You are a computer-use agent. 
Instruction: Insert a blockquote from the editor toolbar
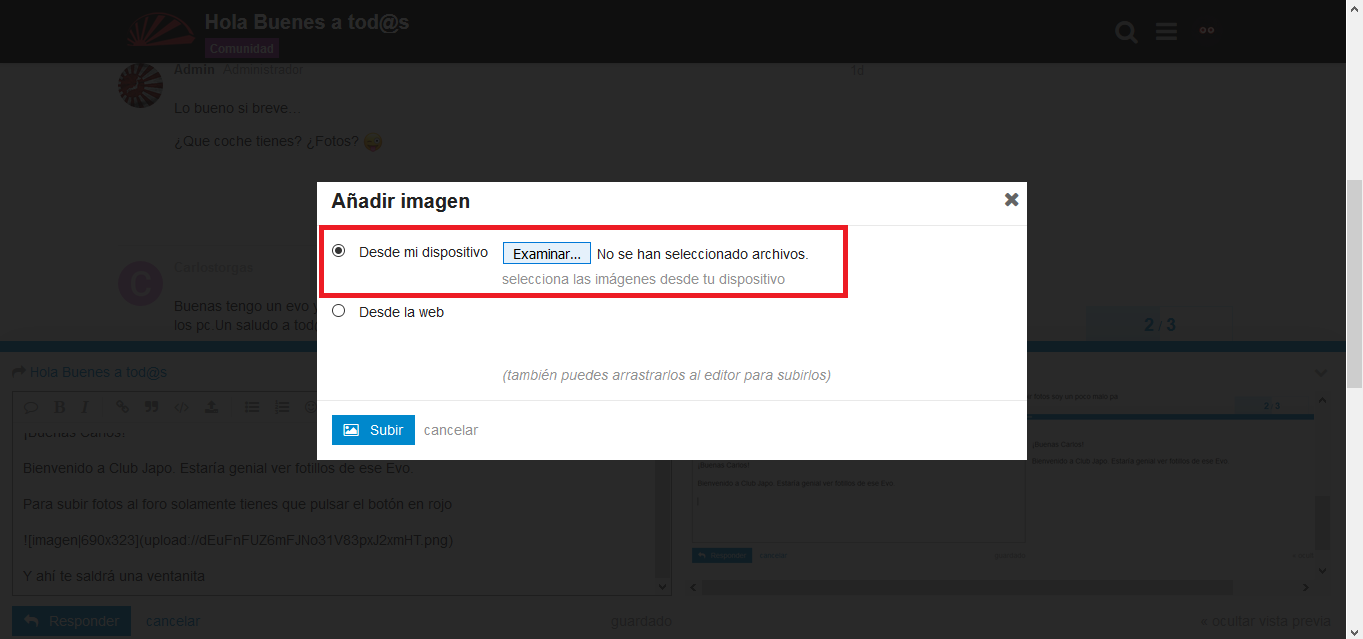(x=152, y=407)
